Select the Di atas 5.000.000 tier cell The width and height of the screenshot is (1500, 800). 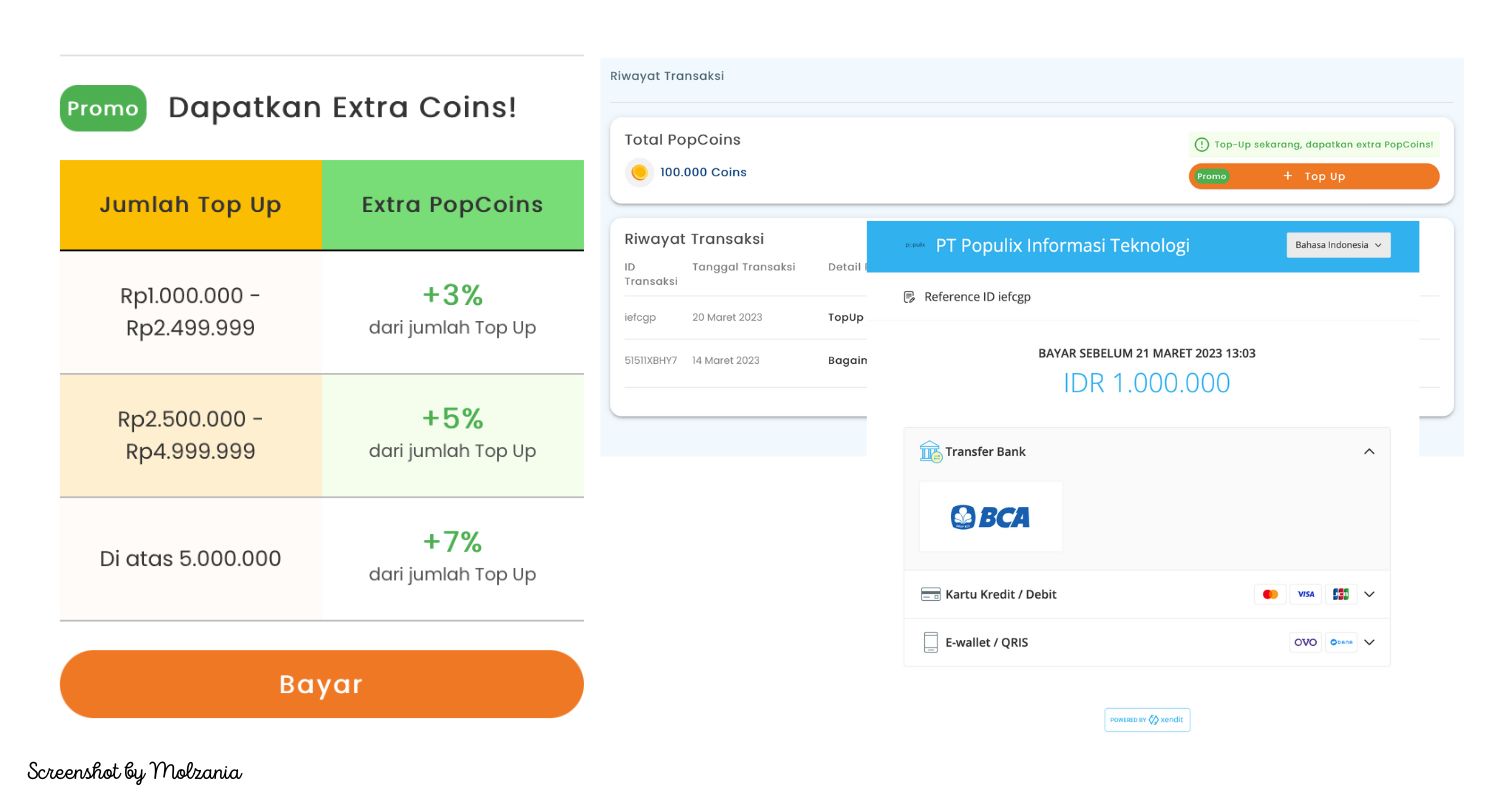click(191, 559)
